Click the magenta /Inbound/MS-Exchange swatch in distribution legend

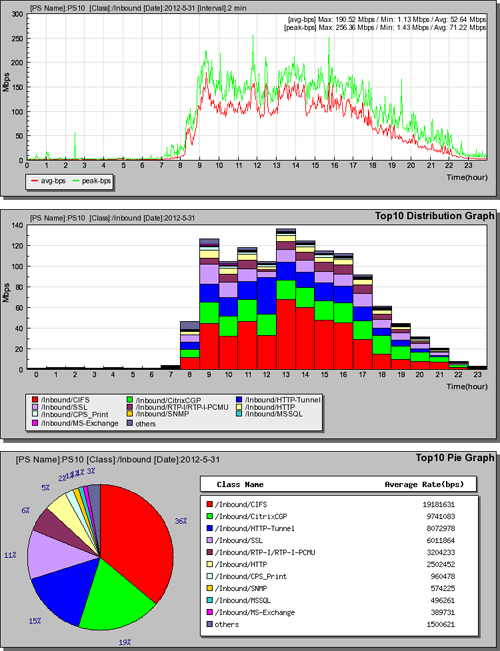pos(35,423)
